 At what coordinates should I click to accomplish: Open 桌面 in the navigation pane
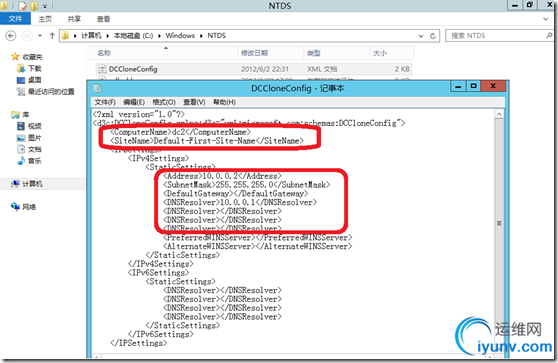coord(35,80)
